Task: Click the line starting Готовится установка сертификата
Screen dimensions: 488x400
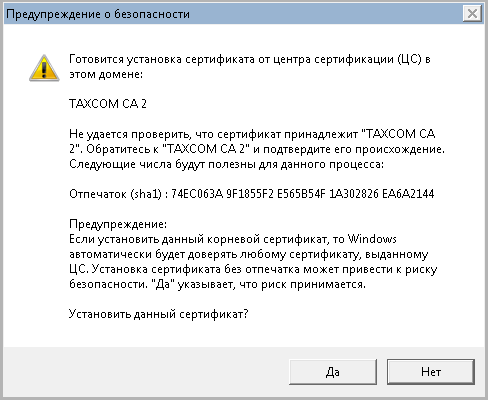Action: (250, 59)
